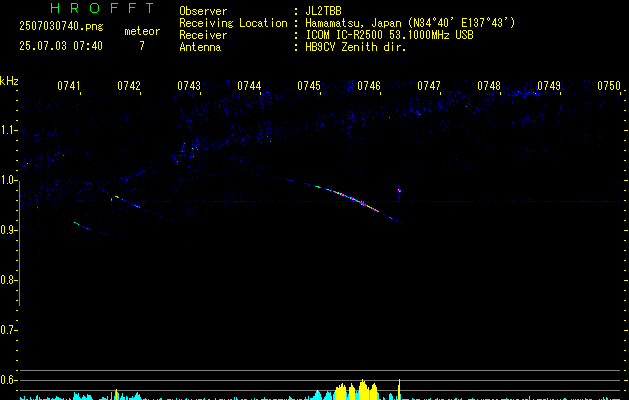629x400 pixels.
Task: Click the HB9CV Zenith dir. text
Action: click(x=356, y=47)
